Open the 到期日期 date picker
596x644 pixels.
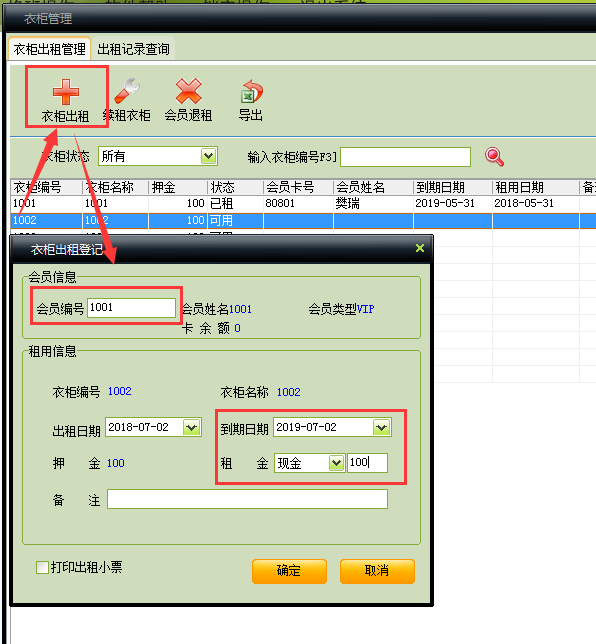click(382, 428)
